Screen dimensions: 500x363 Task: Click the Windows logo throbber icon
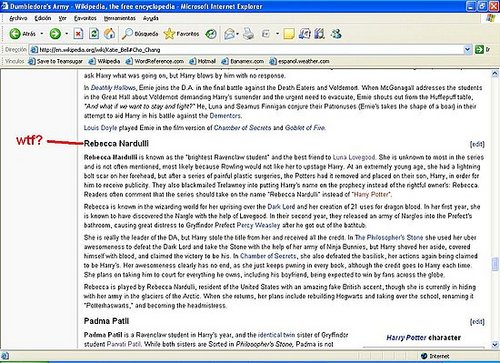tap(491, 18)
